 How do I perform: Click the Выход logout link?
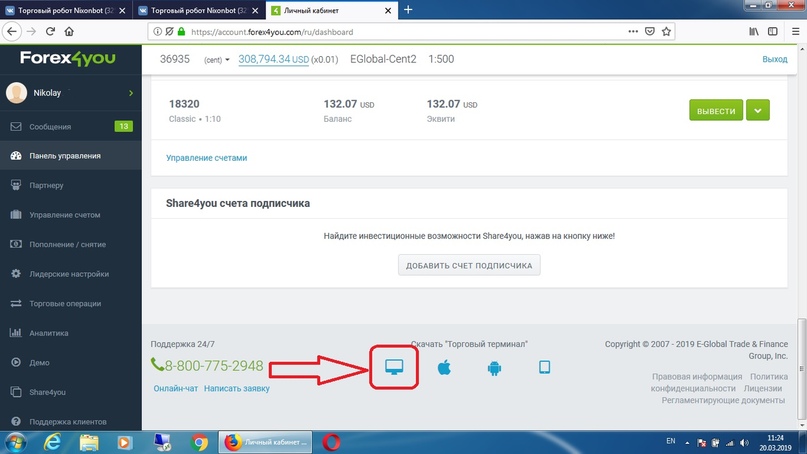pyautogui.click(x=775, y=59)
